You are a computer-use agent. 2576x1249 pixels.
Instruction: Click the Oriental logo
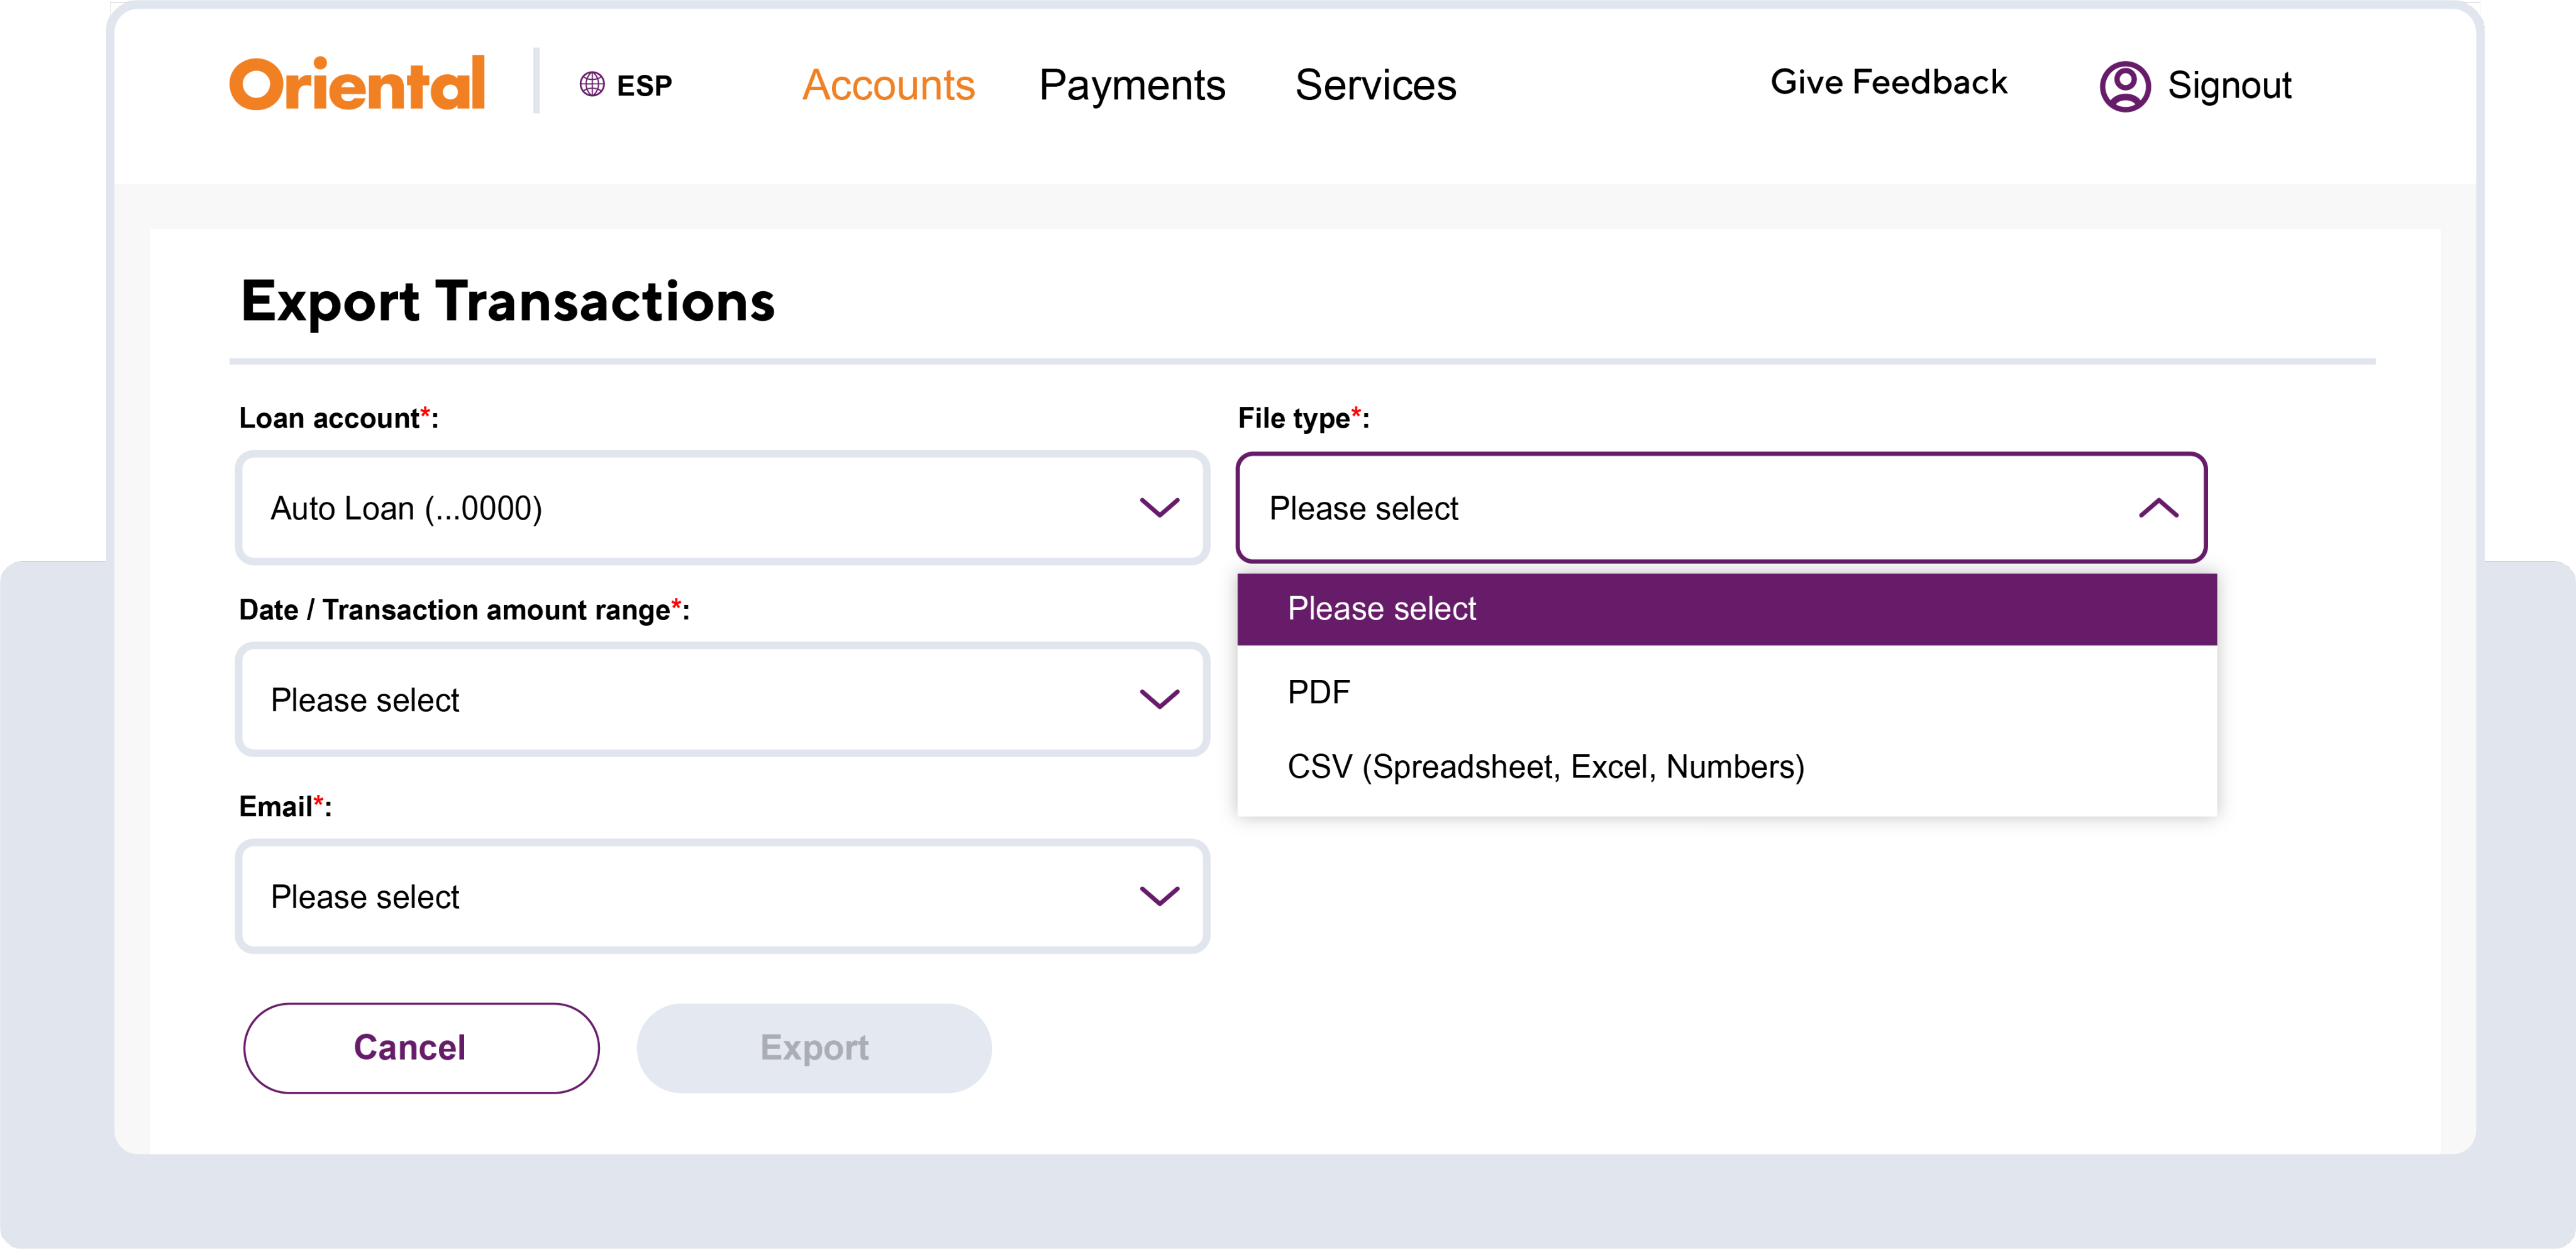(357, 84)
